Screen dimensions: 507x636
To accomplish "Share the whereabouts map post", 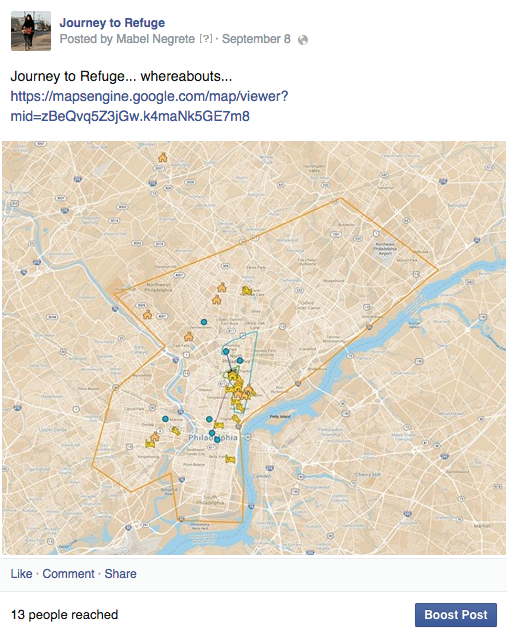I will tap(120, 574).
